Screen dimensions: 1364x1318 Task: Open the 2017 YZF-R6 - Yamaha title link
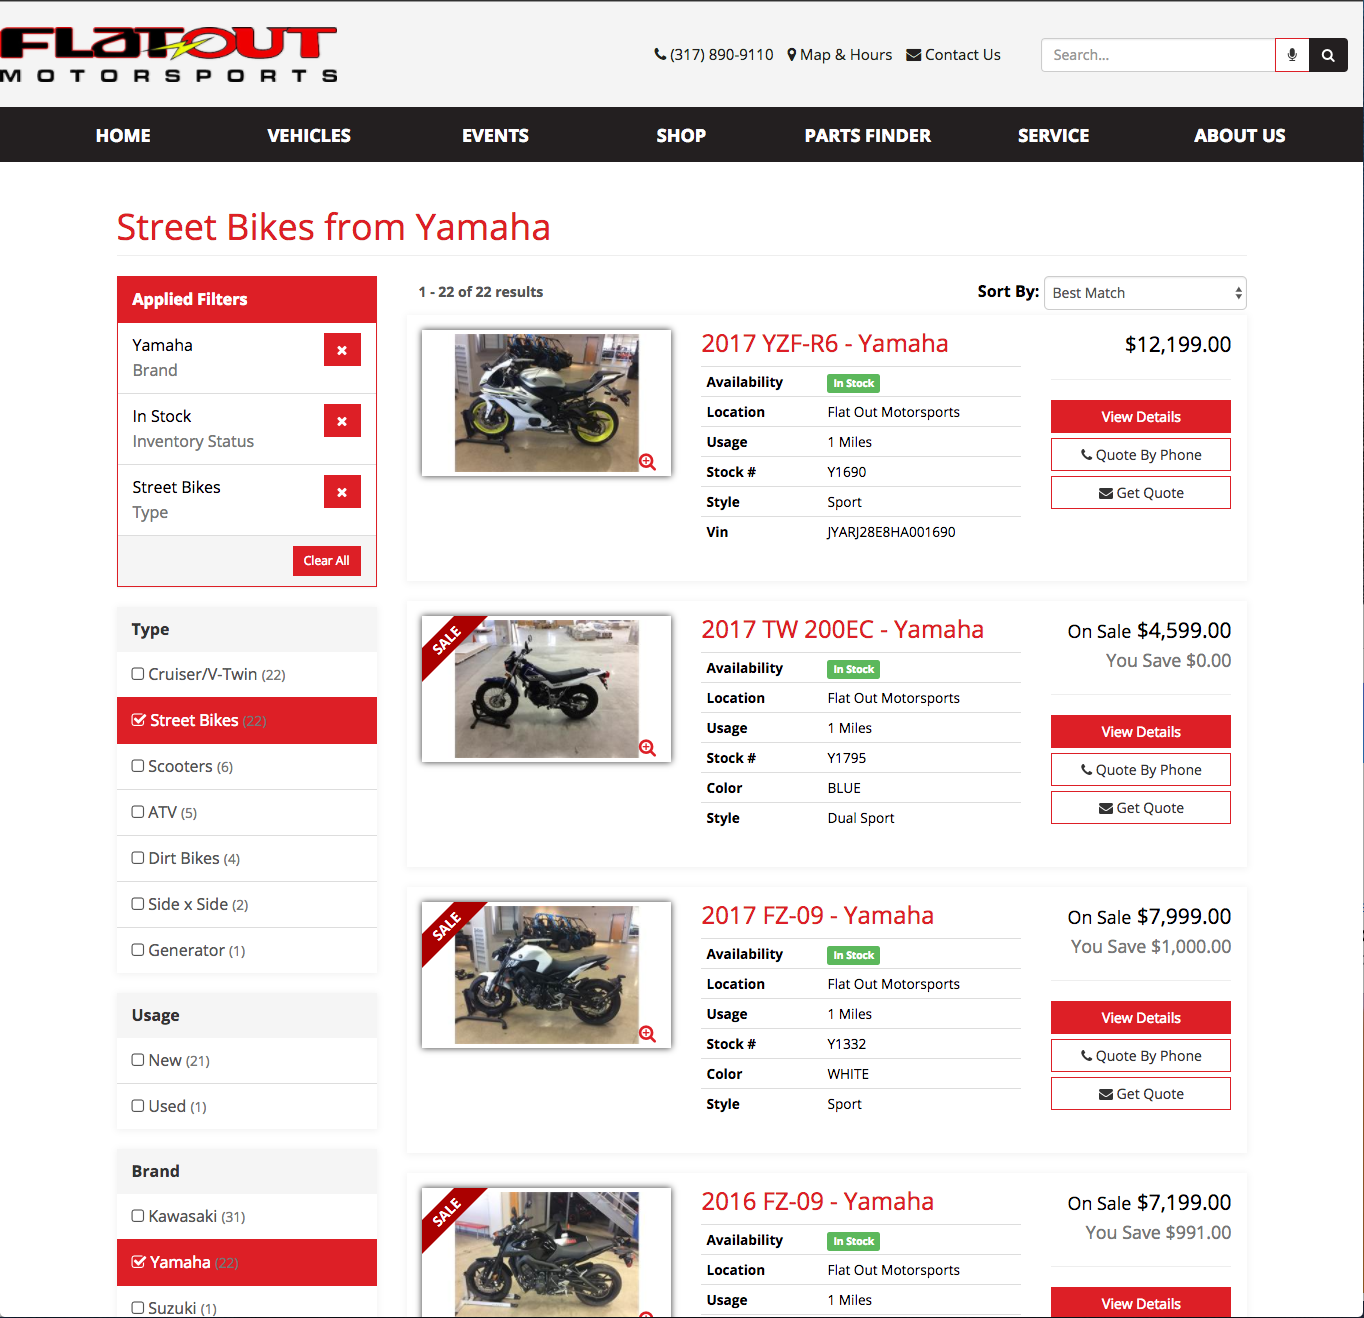825,344
